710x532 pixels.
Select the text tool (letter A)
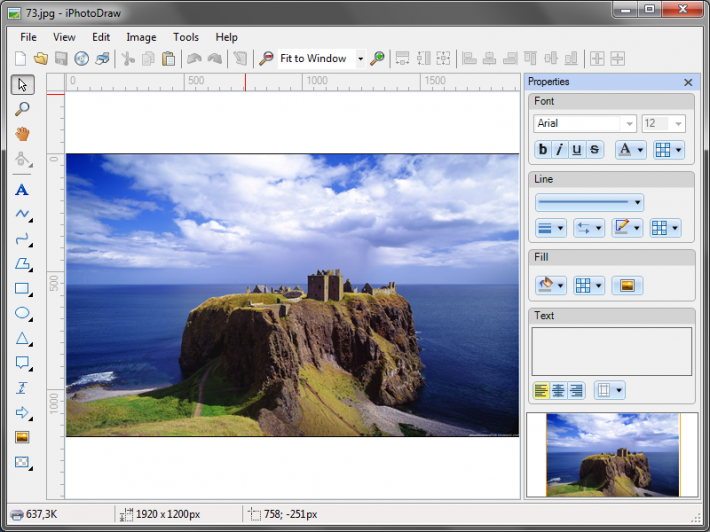tap(22, 190)
